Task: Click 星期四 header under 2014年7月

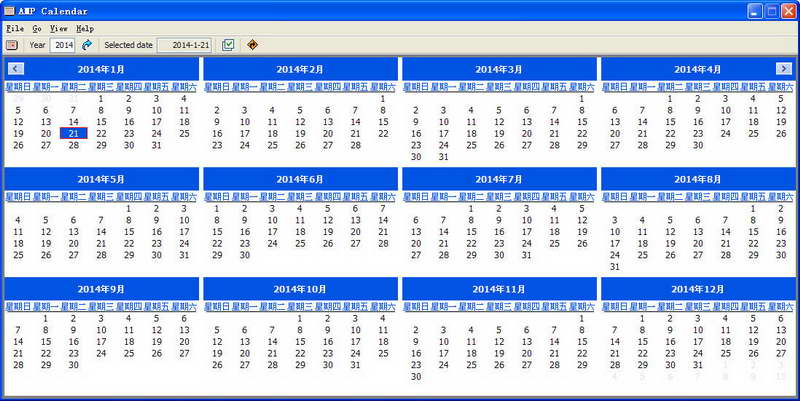Action: 527,197
